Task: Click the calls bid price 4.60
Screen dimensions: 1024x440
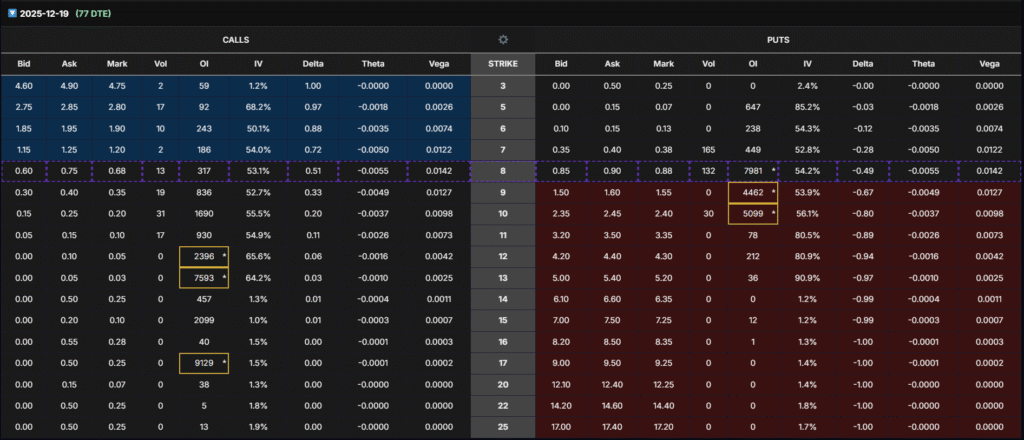Action: [24, 87]
